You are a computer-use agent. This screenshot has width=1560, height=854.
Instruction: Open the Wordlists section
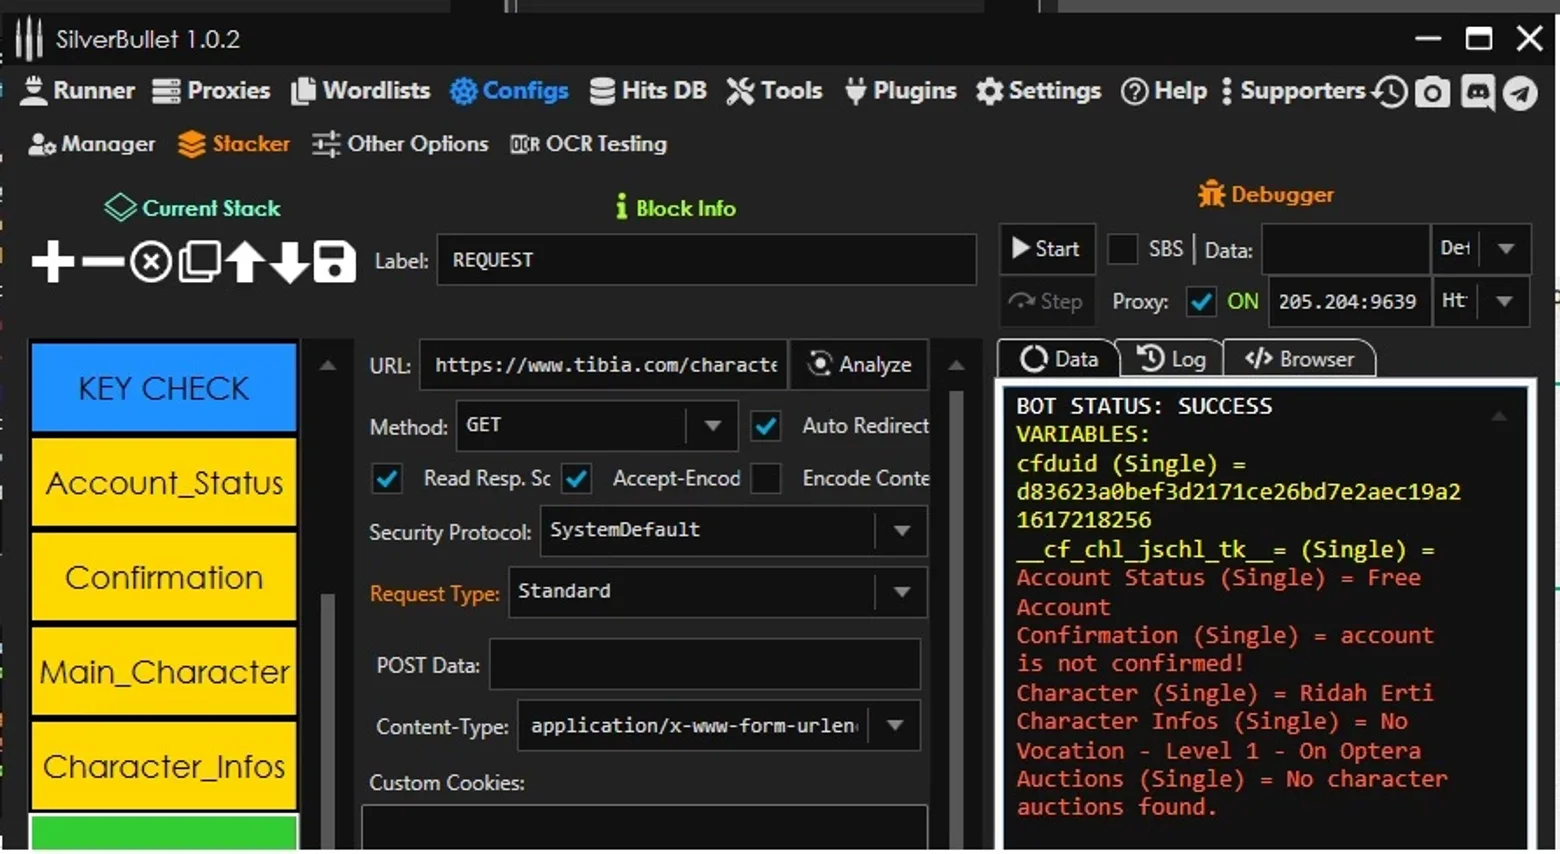pyautogui.click(x=360, y=91)
